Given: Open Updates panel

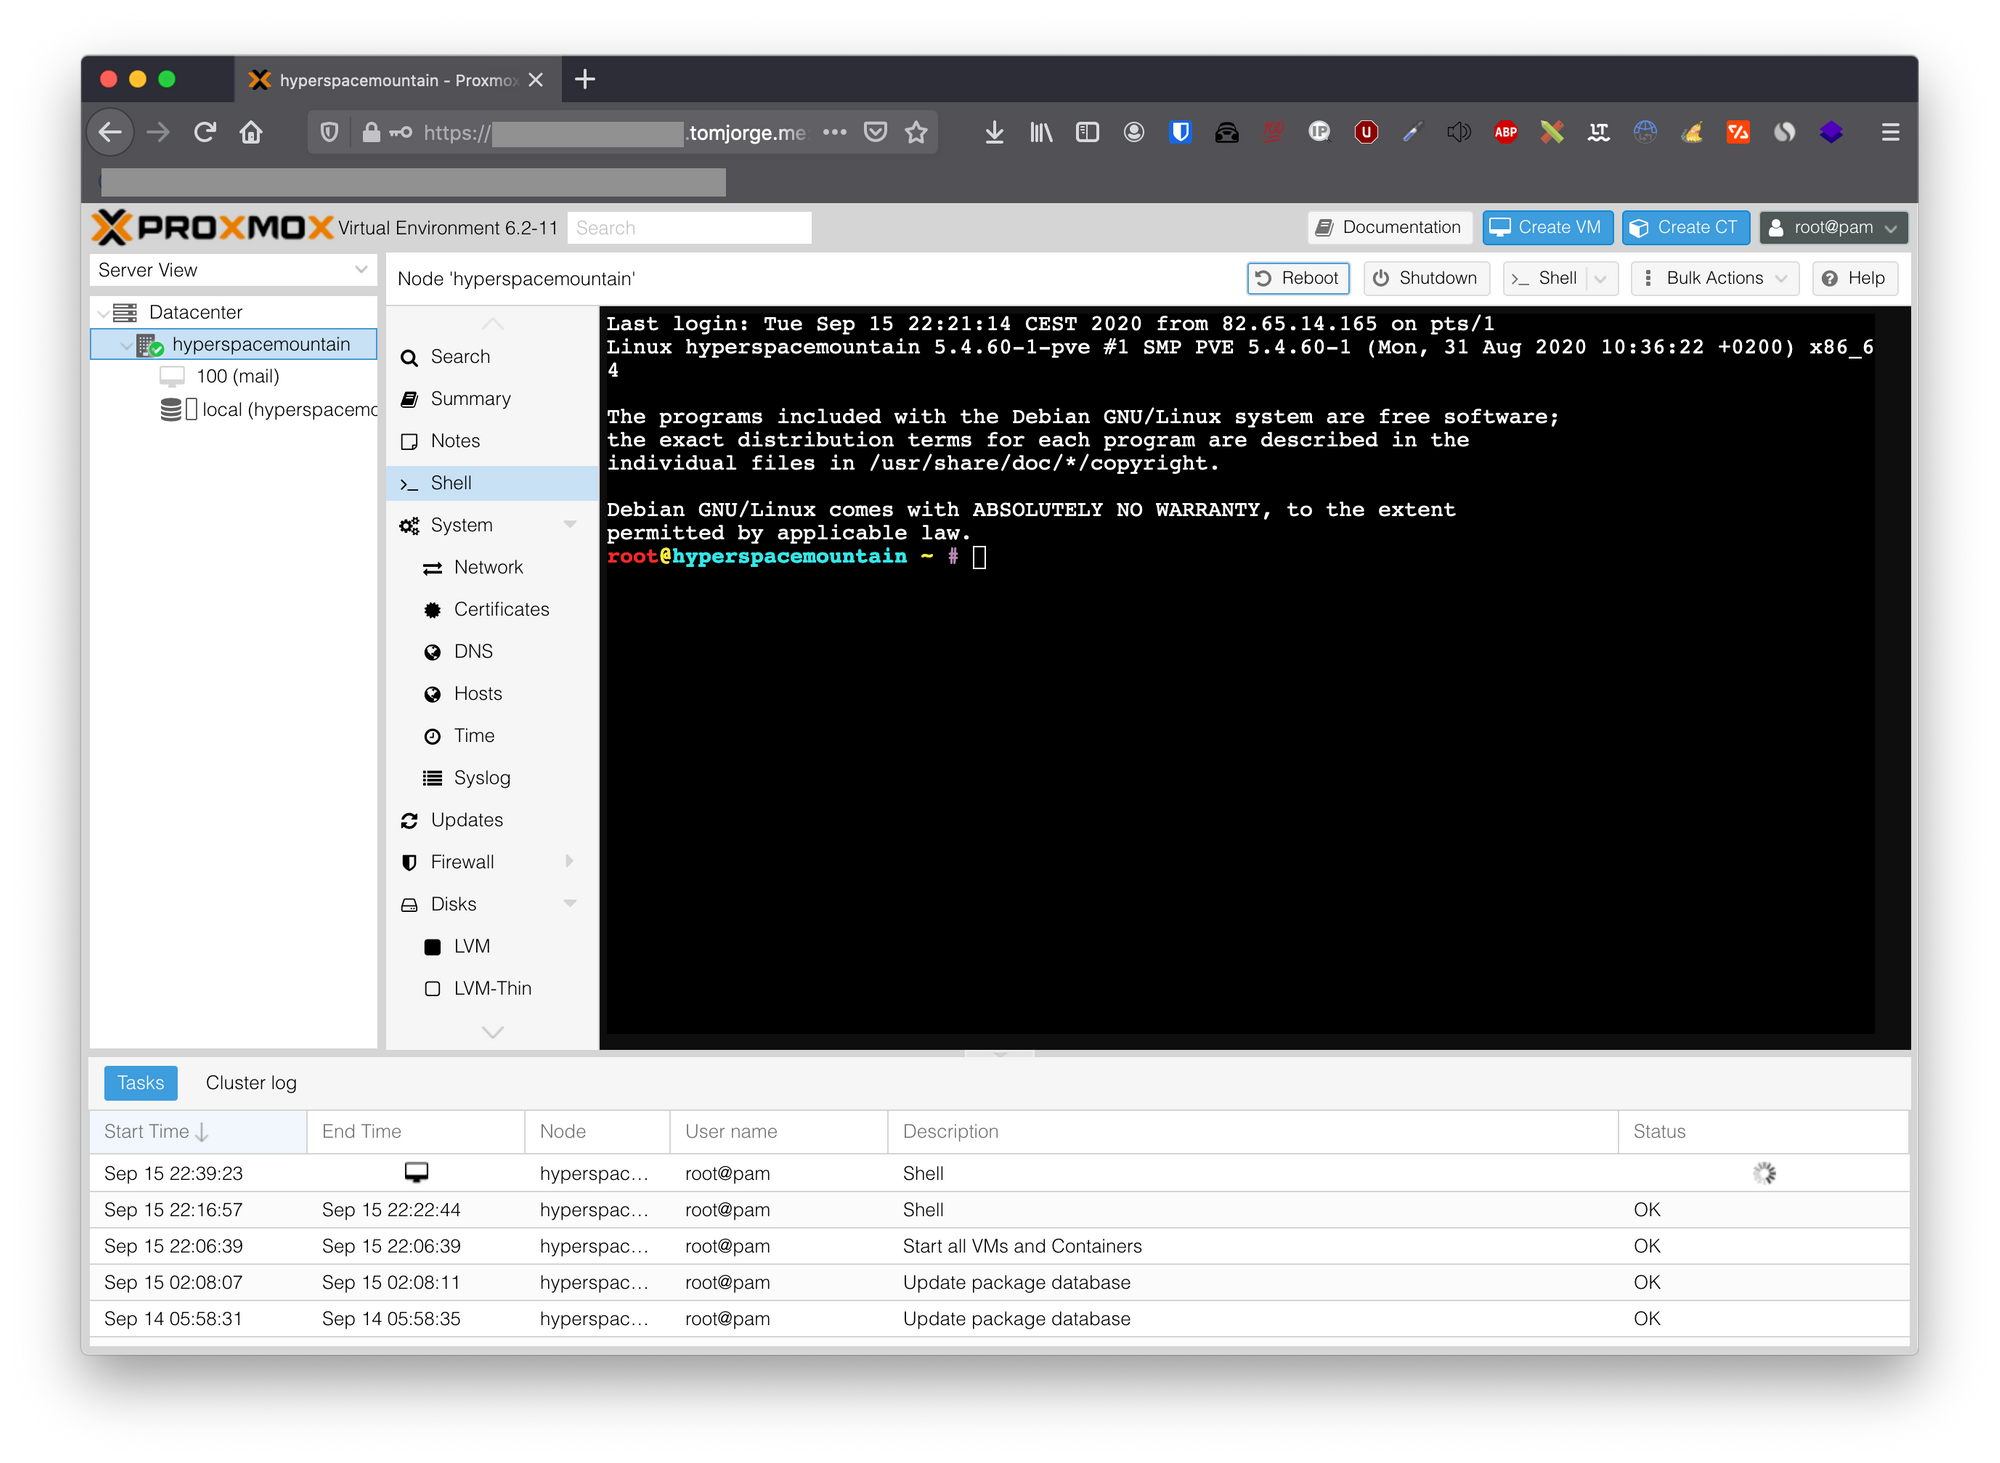Looking at the screenshot, I should pos(492,820).
